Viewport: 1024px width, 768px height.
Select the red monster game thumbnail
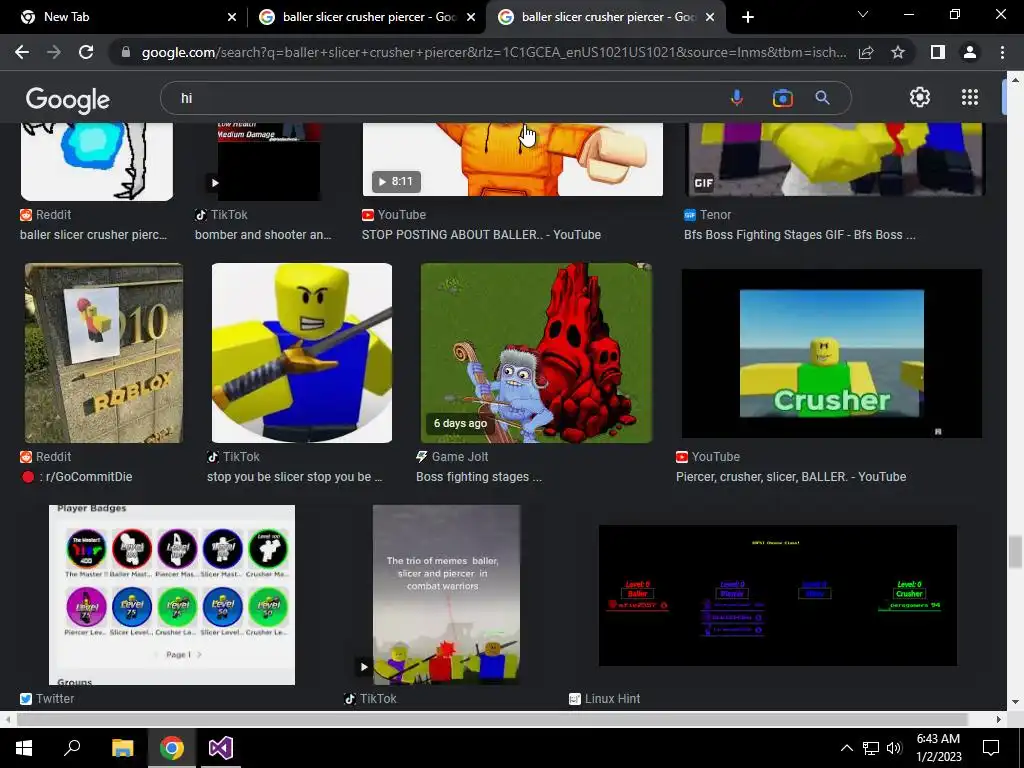536,353
